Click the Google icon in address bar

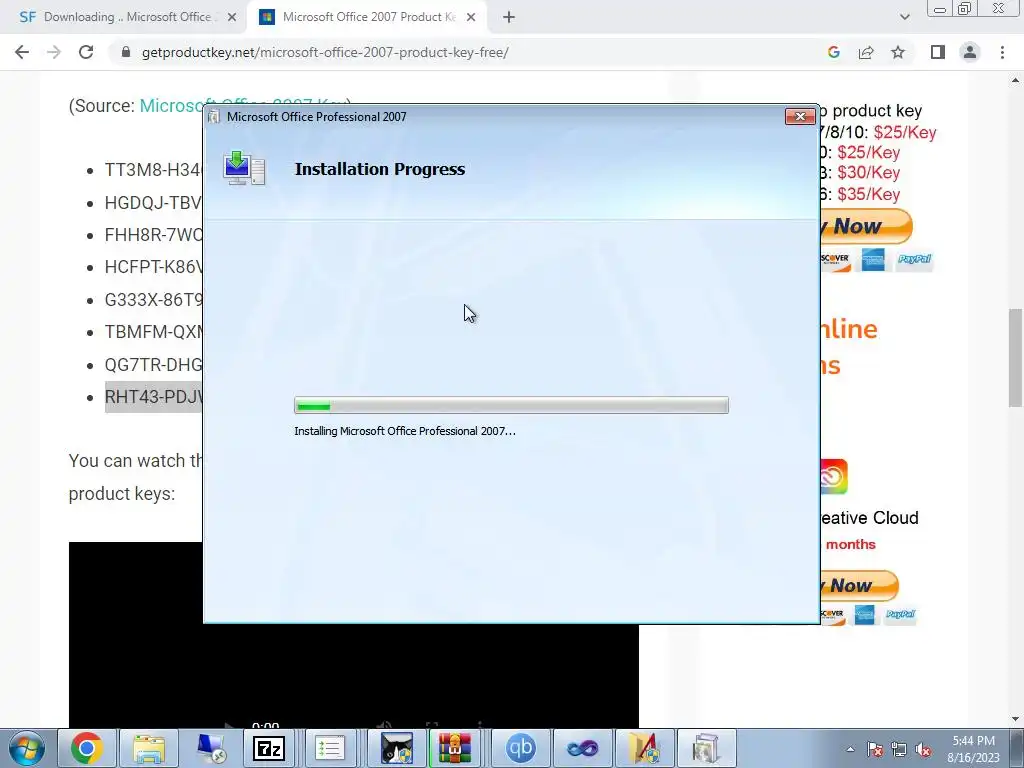[833, 52]
